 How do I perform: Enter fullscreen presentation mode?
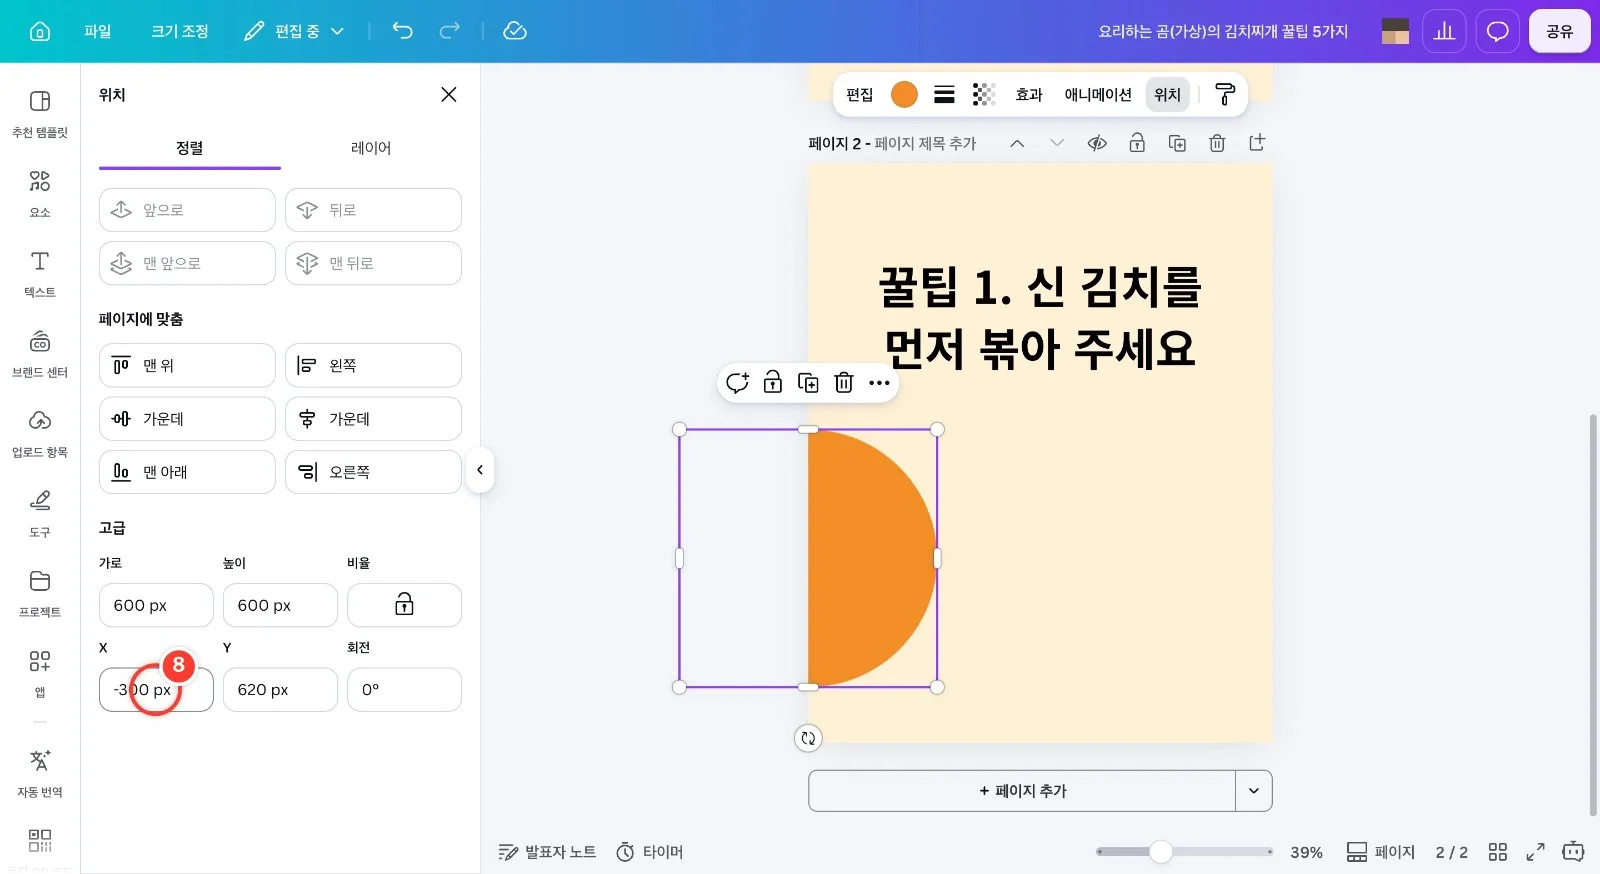1535,852
